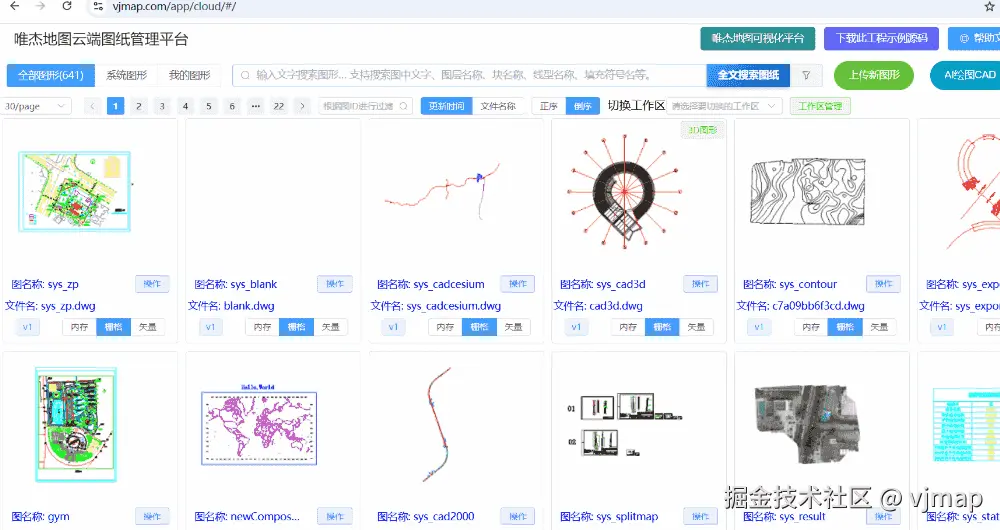Select v1 version tag of sys_blank
Image resolution: width=1000 pixels, height=530 pixels.
(210, 327)
